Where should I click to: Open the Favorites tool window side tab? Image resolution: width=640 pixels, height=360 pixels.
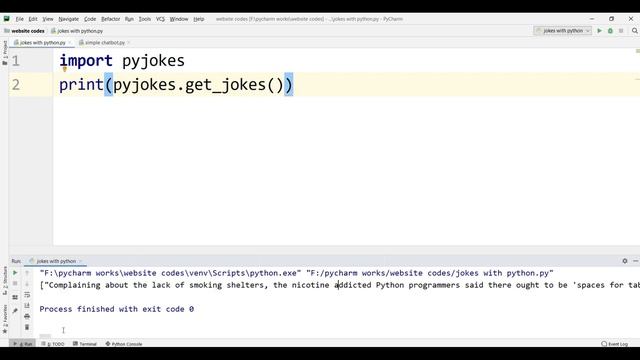[x=4, y=318]
